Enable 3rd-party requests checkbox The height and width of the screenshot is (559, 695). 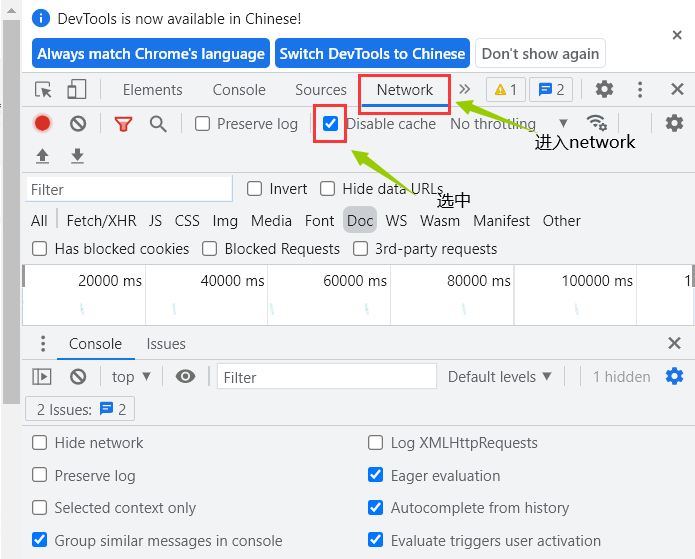point(360,249)
